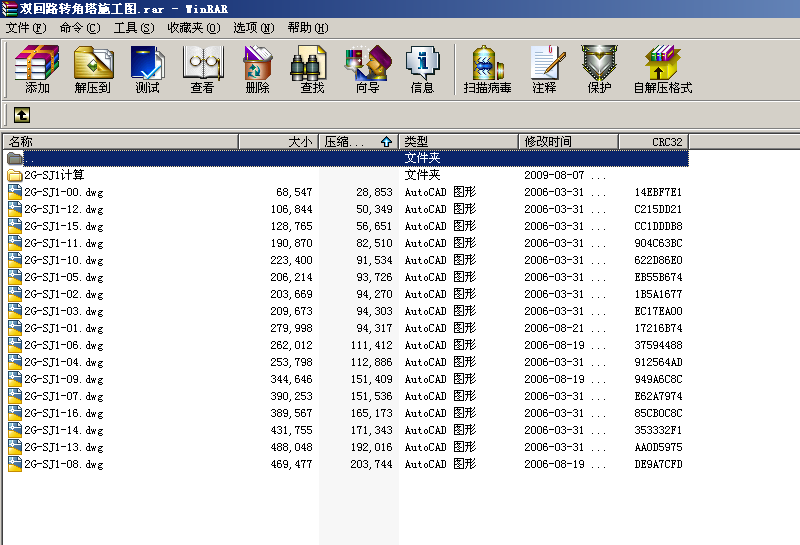Select file name 2G-SJ1-07.dwg
Screen dimensions: 800x545
tap(64, 396)
